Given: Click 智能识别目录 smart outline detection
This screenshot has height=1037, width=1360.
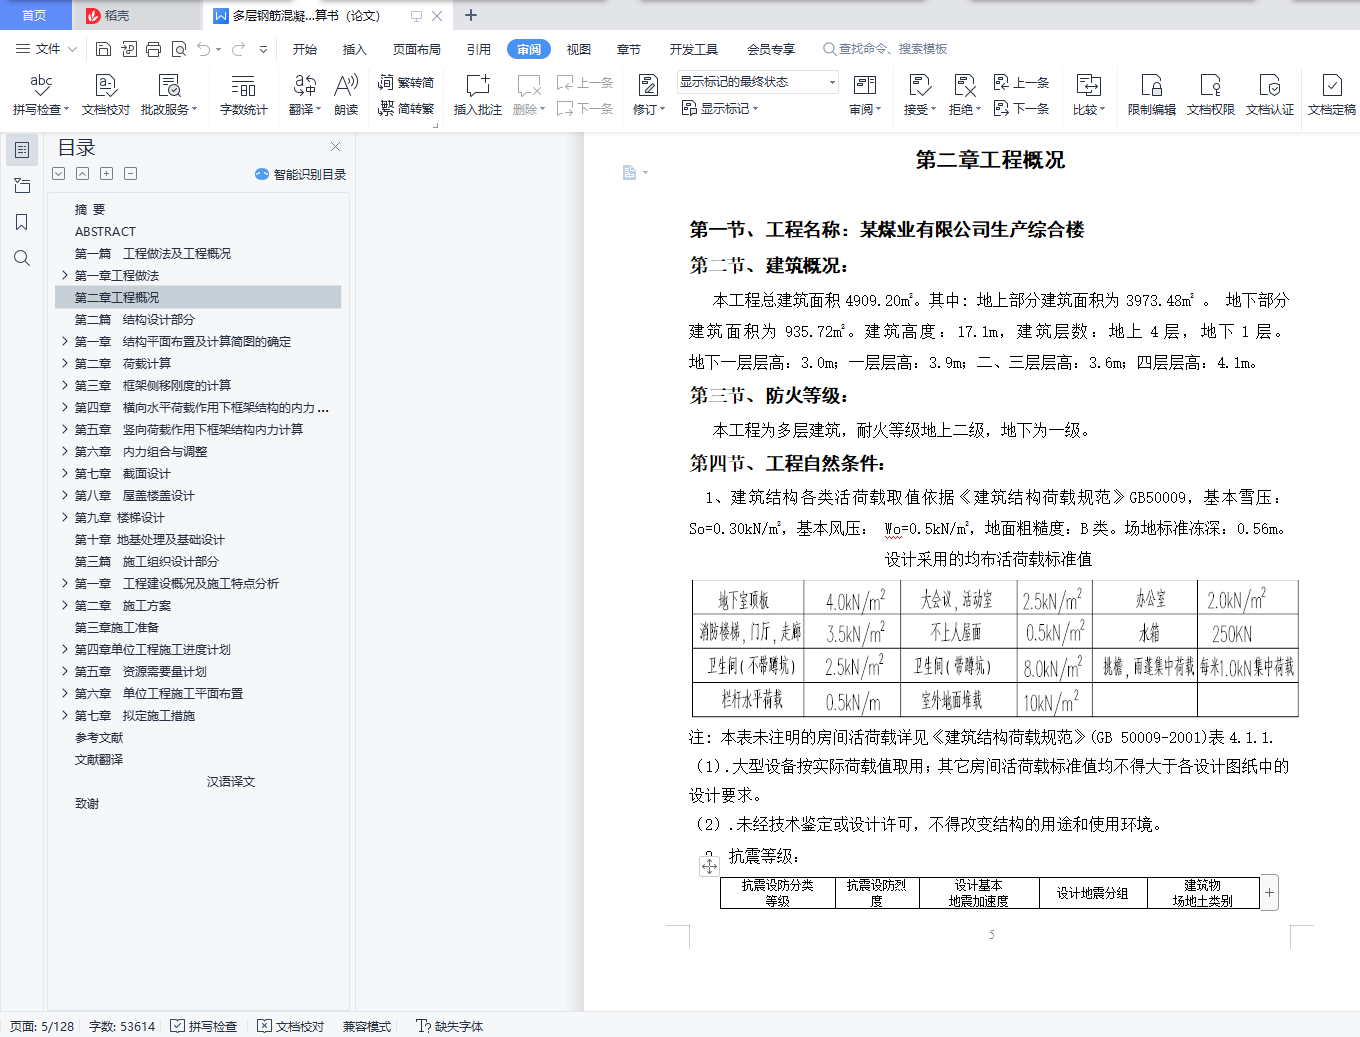Looking at the screenshot, I should 301,174.
